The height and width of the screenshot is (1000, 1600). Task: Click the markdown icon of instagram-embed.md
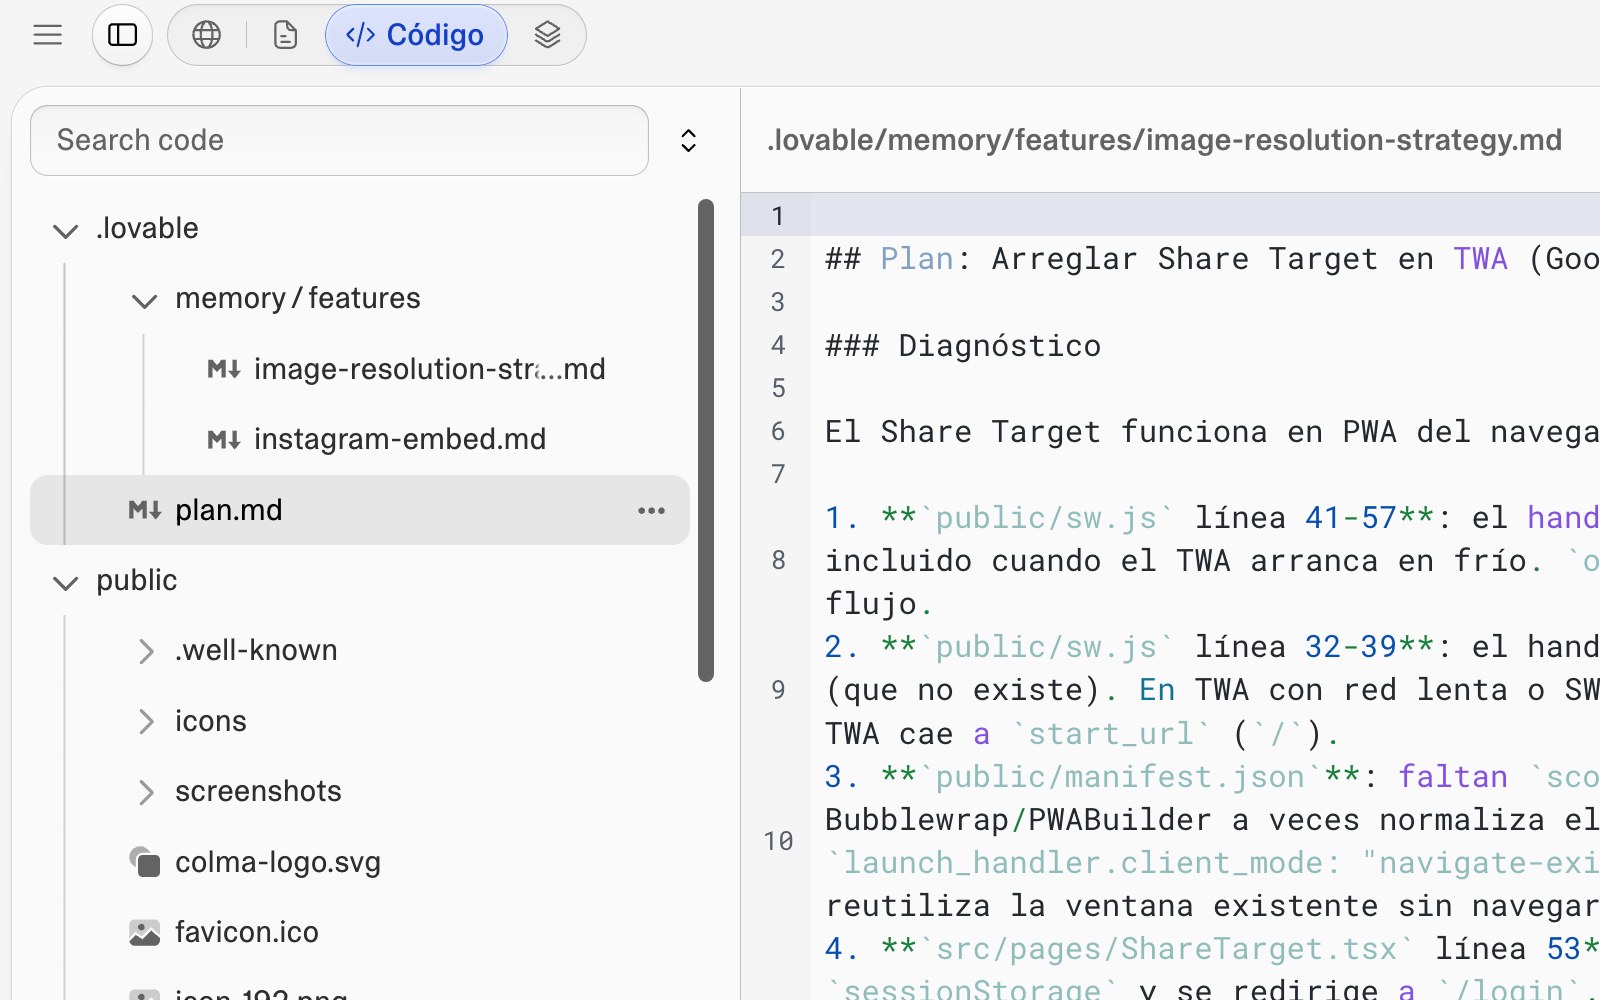[224, 439]
